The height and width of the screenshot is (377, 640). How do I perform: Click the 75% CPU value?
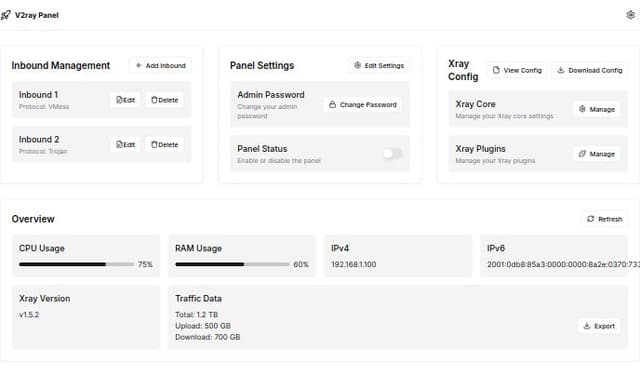[x=145, y=264]
